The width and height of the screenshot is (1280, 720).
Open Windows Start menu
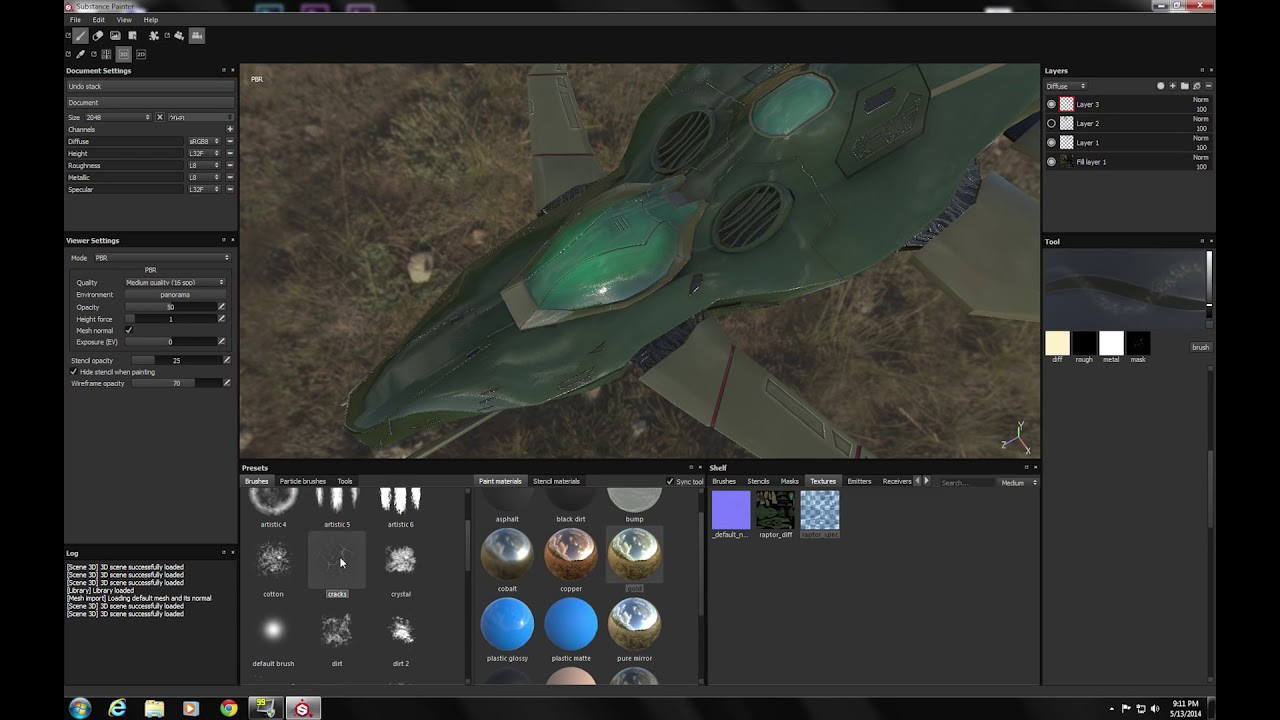pyautogui.click(x=80, y=709)
